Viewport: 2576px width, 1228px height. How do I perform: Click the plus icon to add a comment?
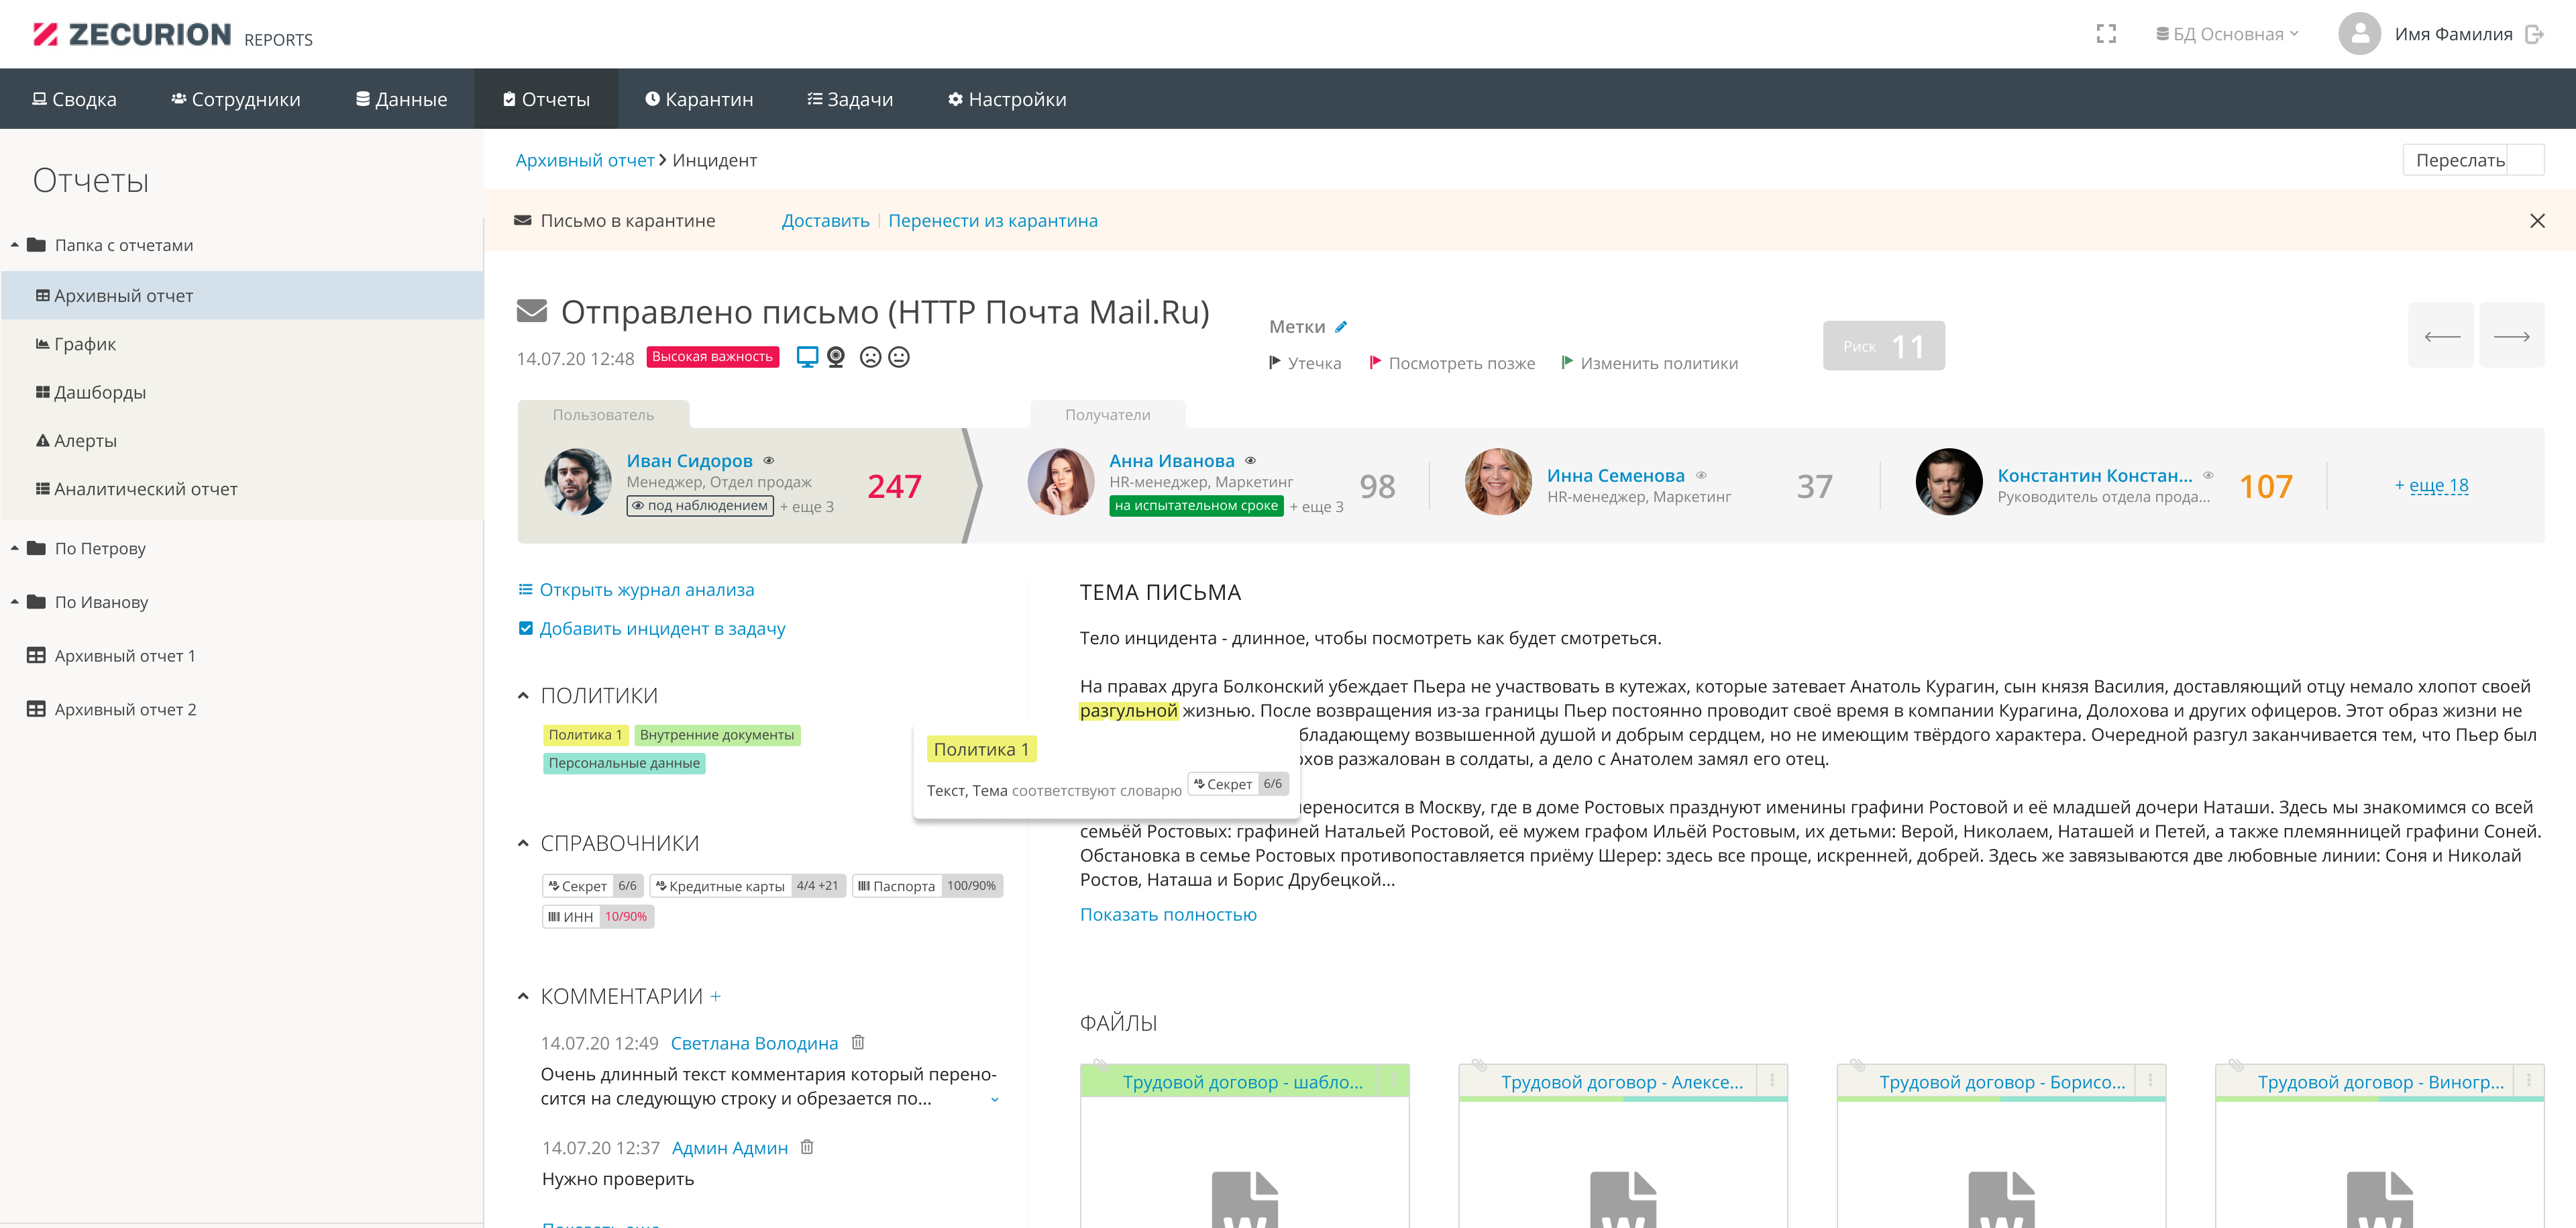715,996
